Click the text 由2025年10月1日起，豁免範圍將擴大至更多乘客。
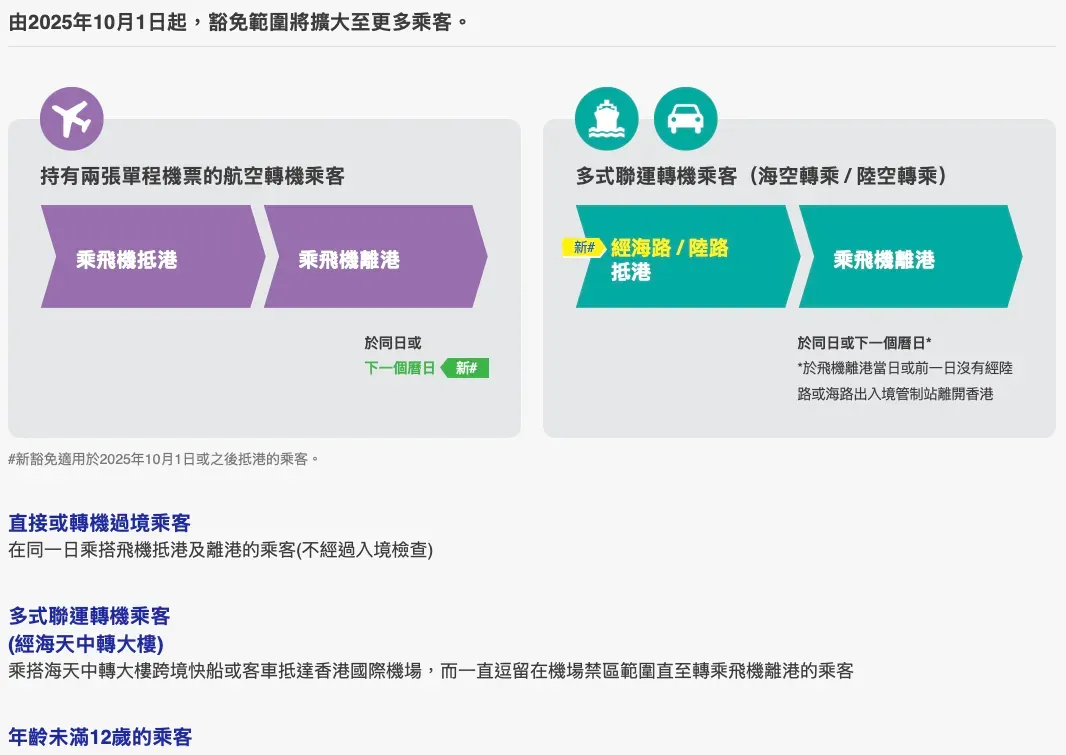 point(239,22)
